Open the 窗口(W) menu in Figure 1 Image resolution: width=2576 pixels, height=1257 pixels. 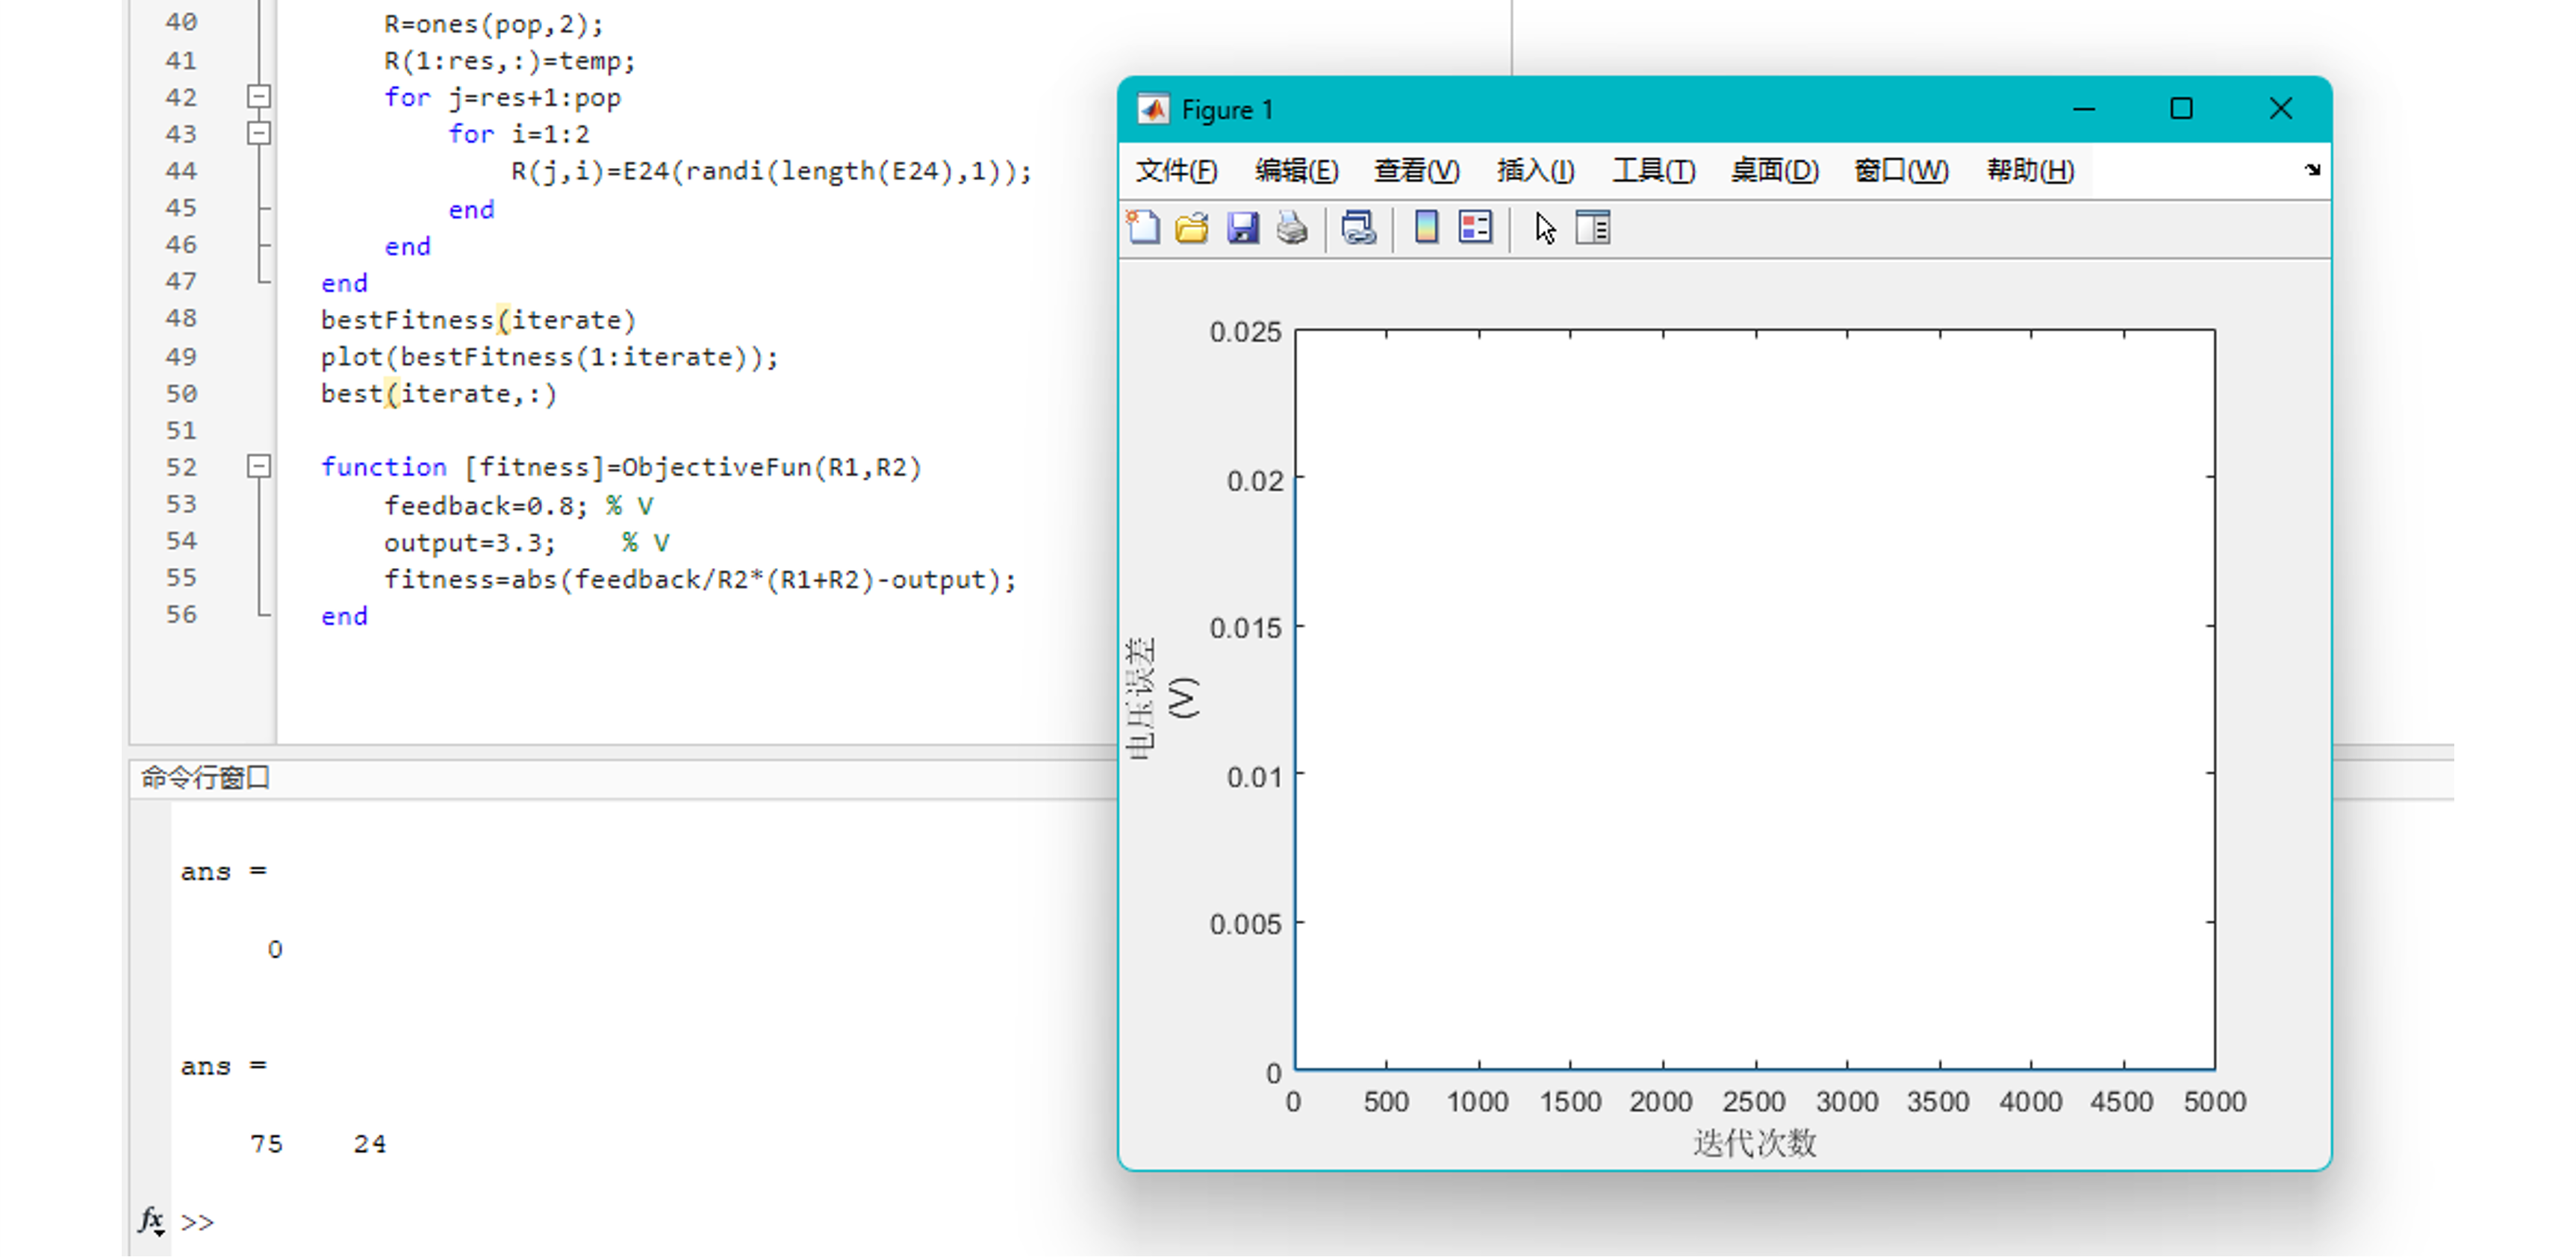1901,171
